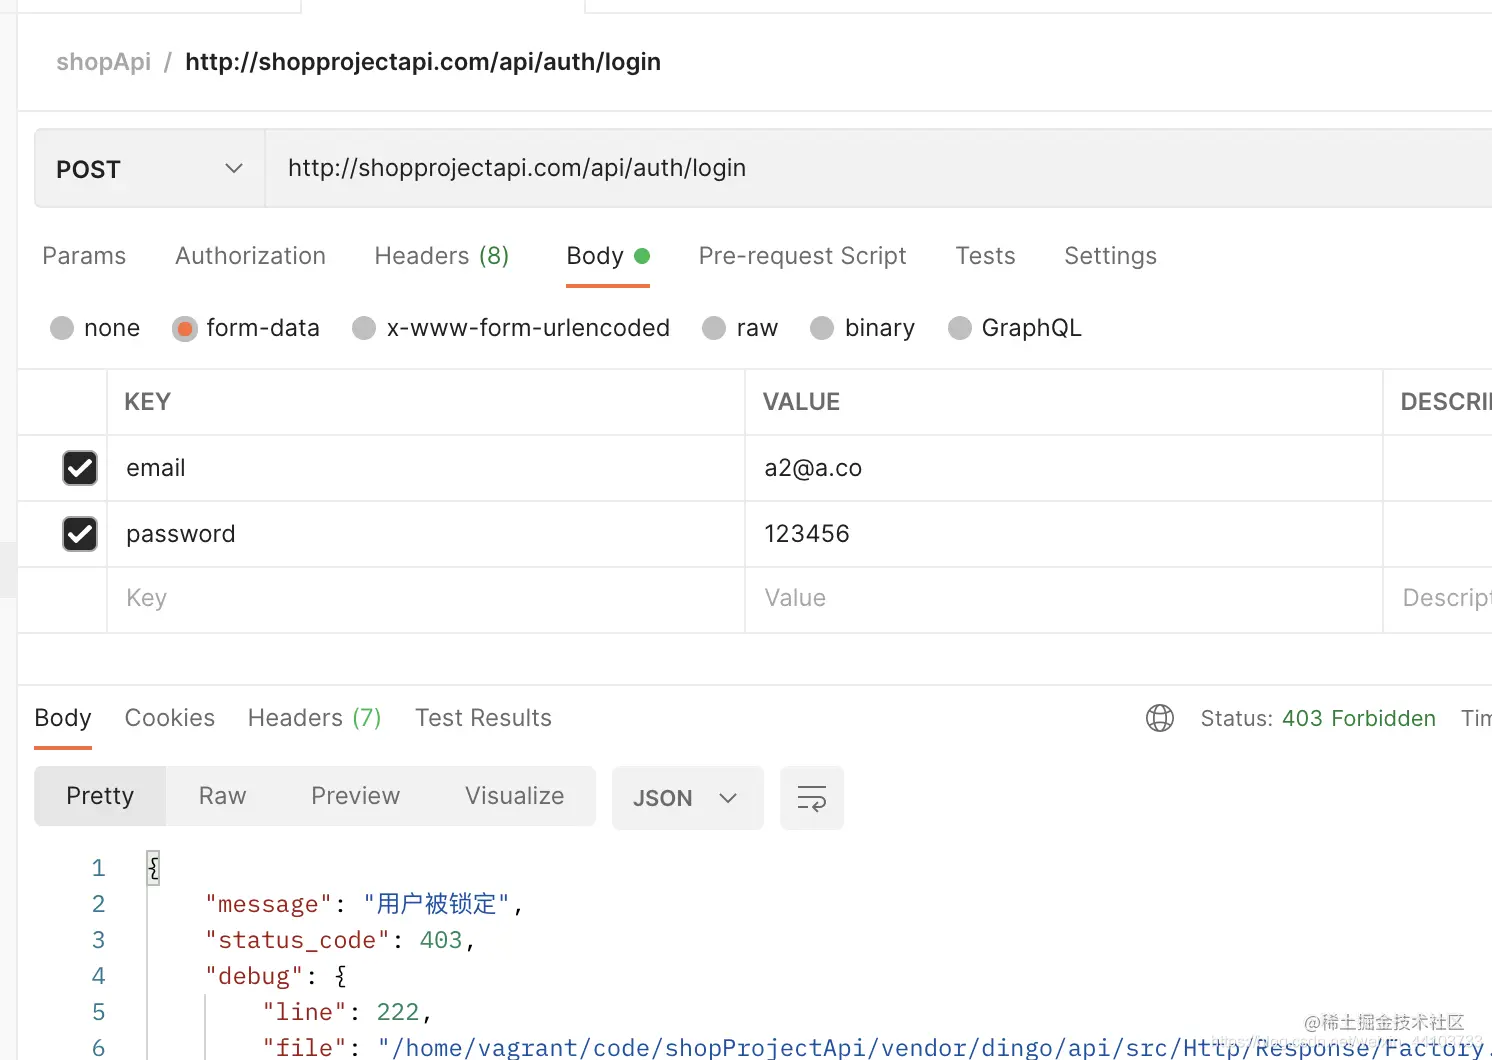The width and height of the screenshot is (1492, 1060).
Task: Open the Visualize view
Action: coord(514,796)
